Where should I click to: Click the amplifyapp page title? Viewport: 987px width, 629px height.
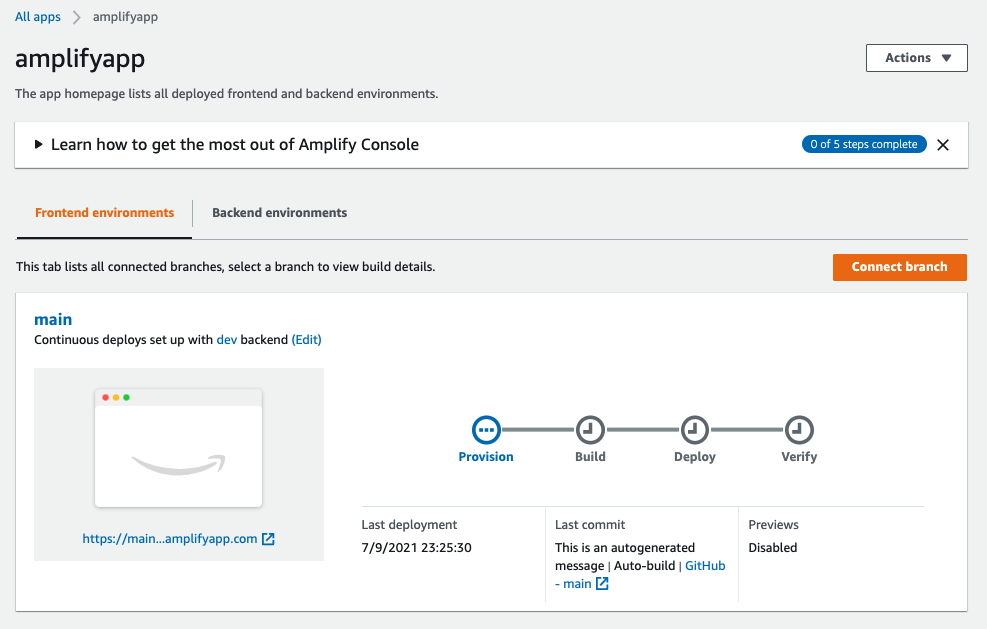80,59
